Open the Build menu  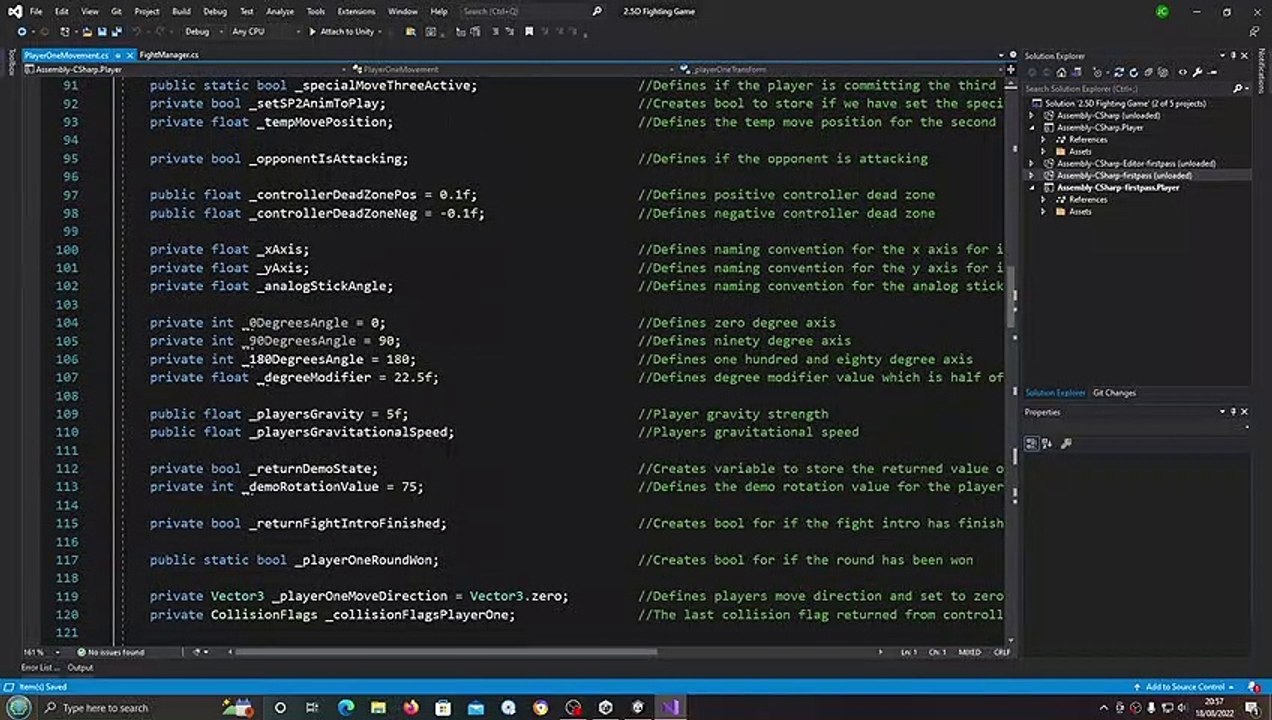tap(181, 11)
